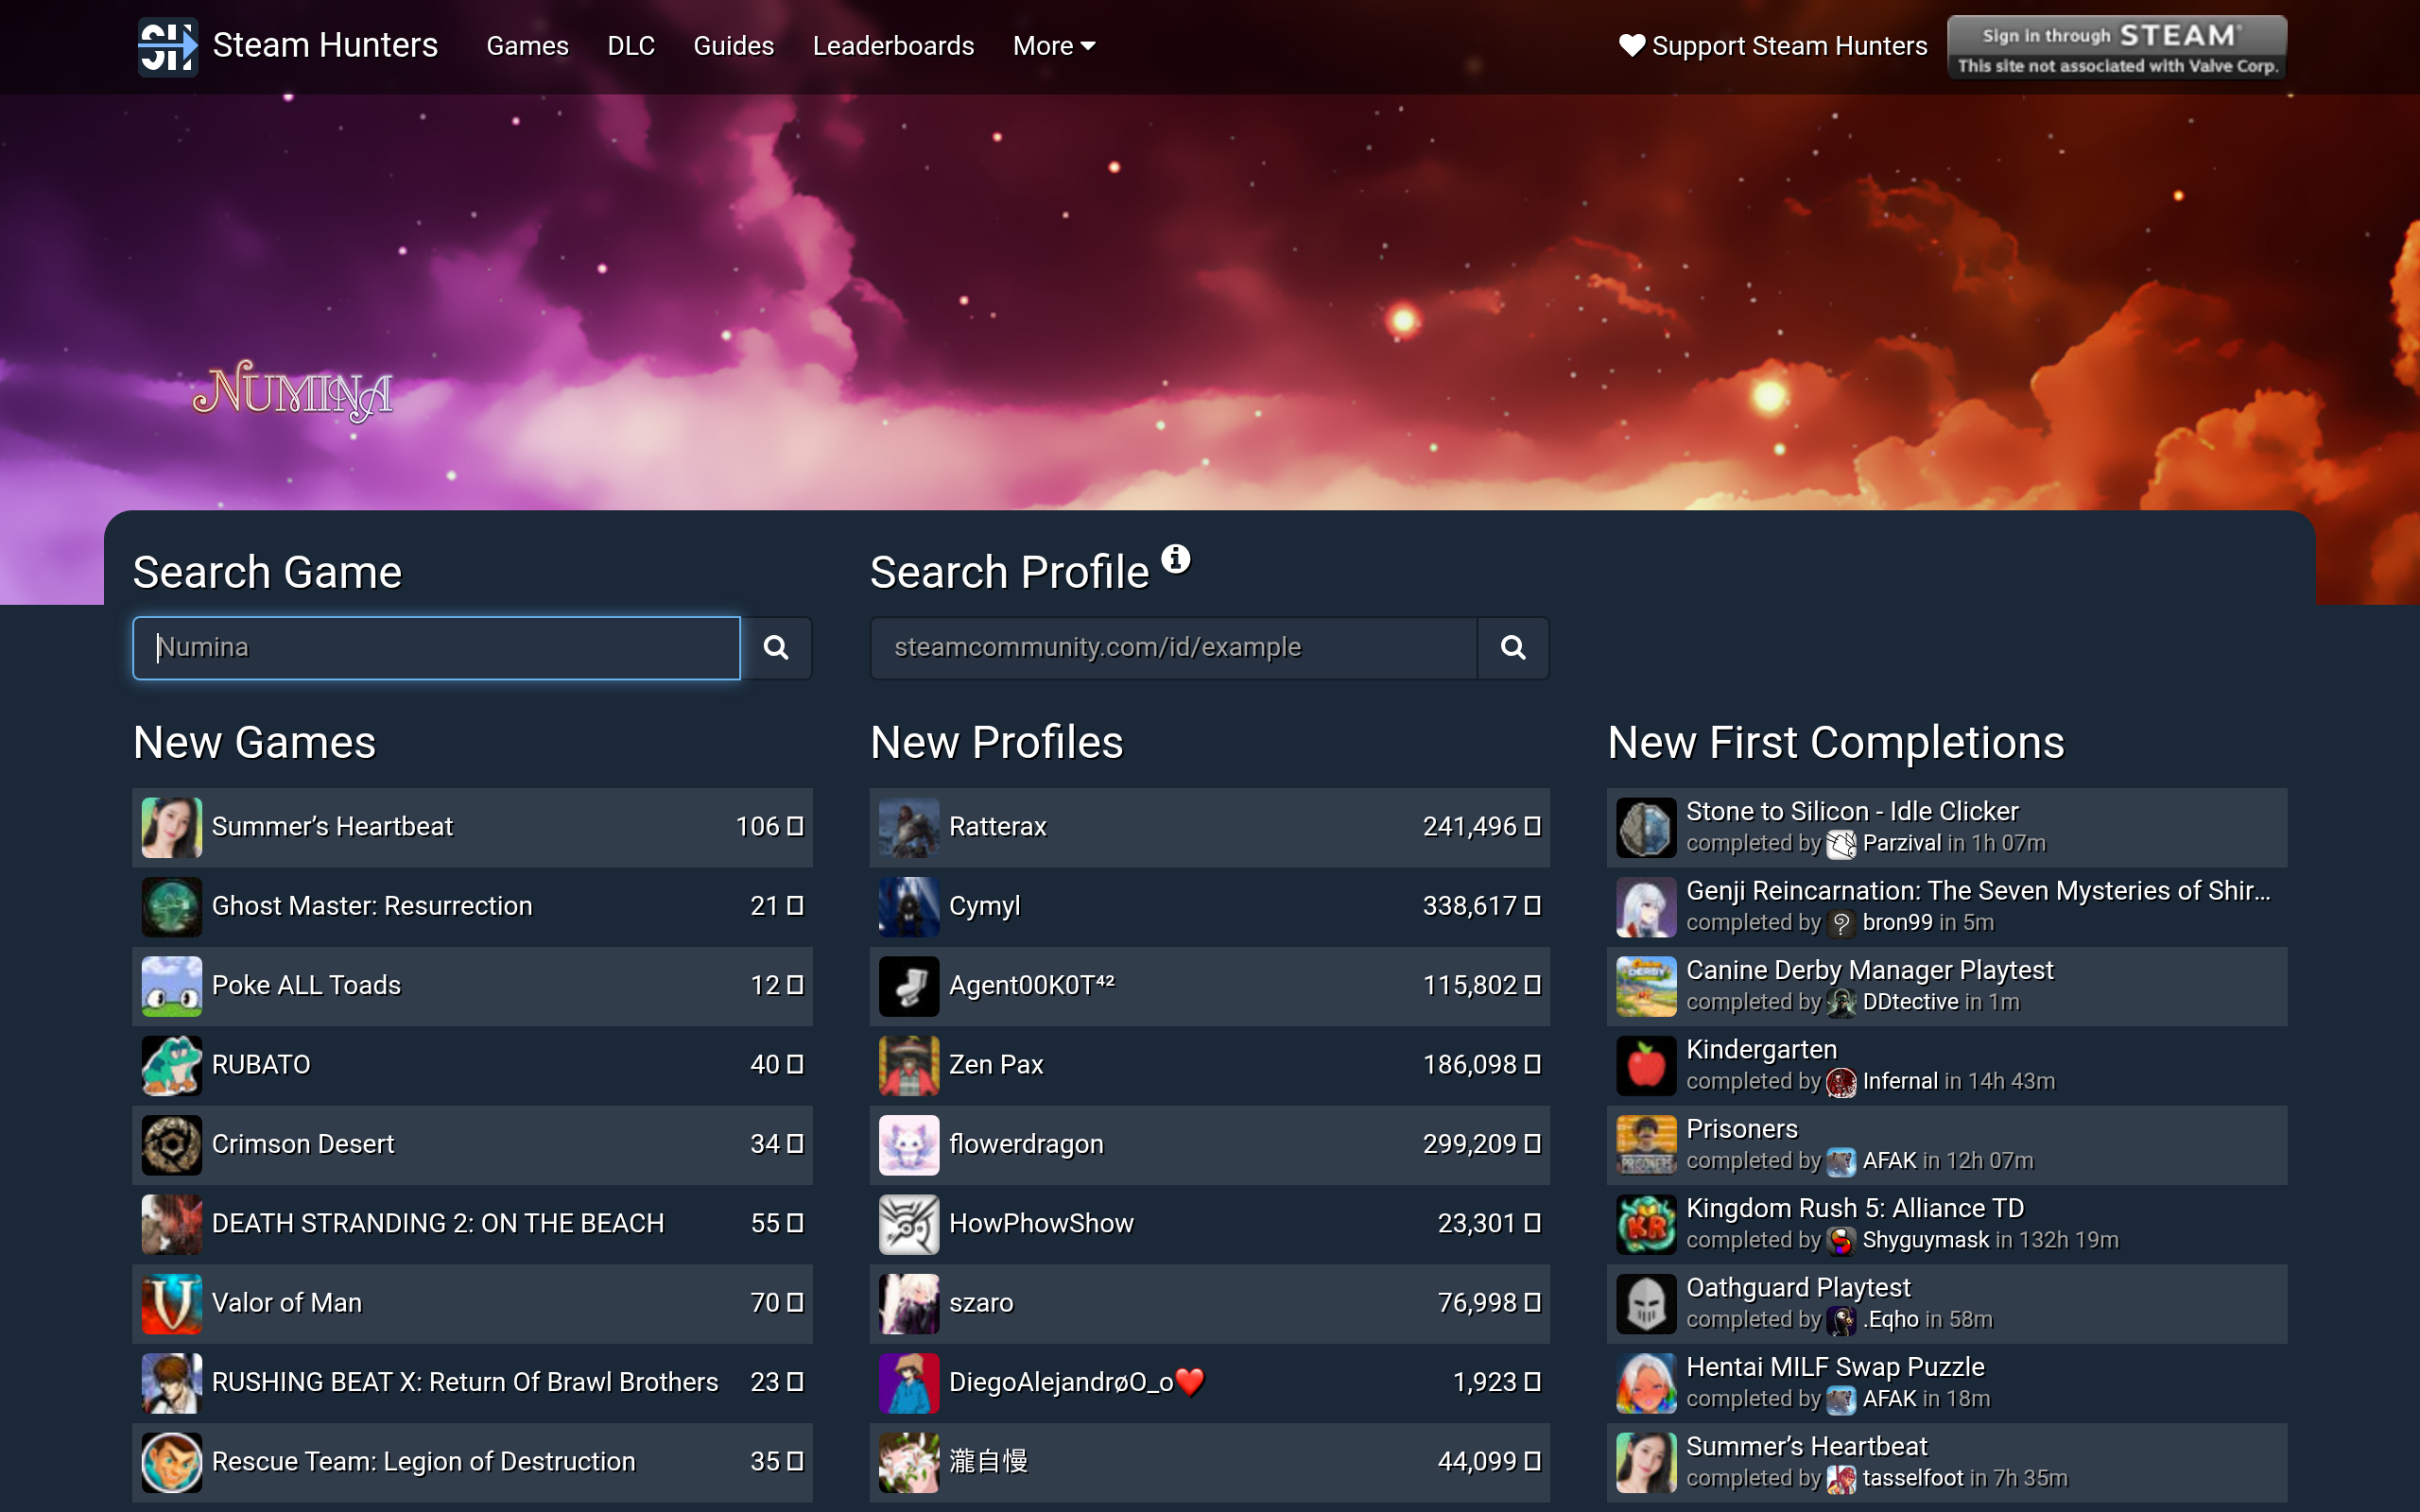The height and width of the screenshot is (1512, 2420).
Task: Click Canine Derby Manager Playtest icon
Action: (1646, 986)
